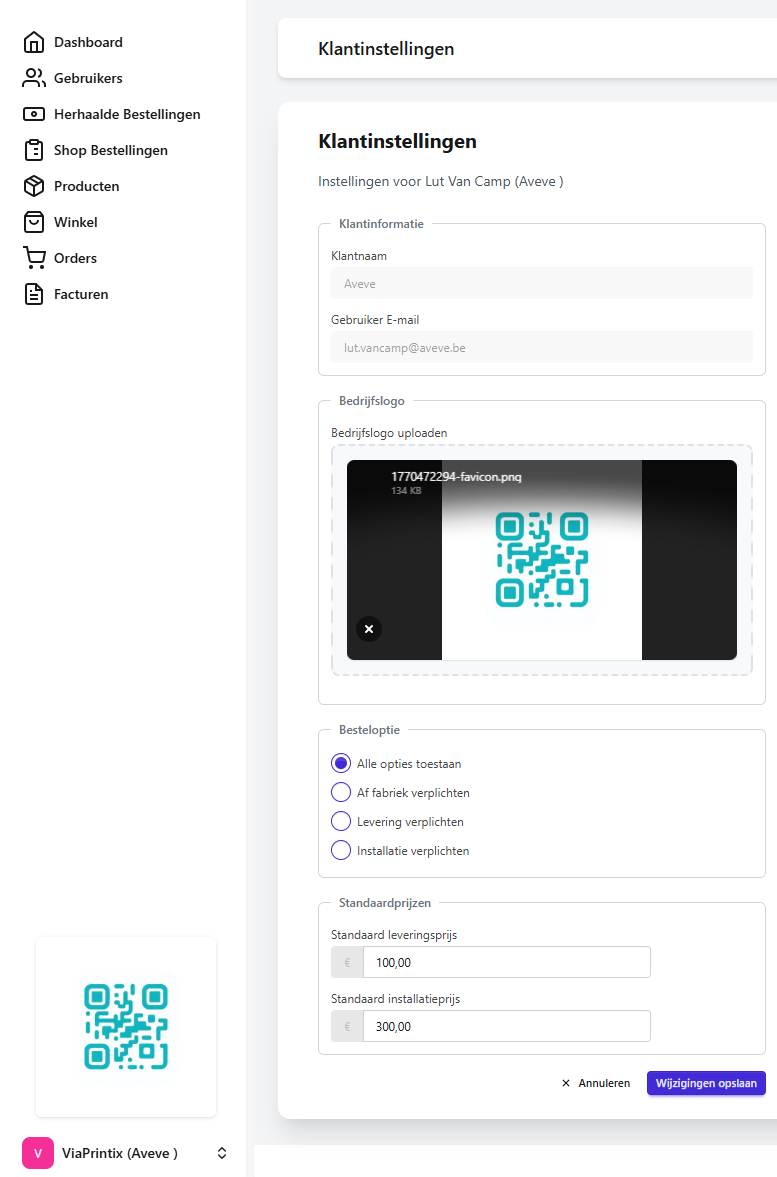Click the Producten box icon
The width and height of the screenshot is (777, 1177).
(x=34, y=186)
